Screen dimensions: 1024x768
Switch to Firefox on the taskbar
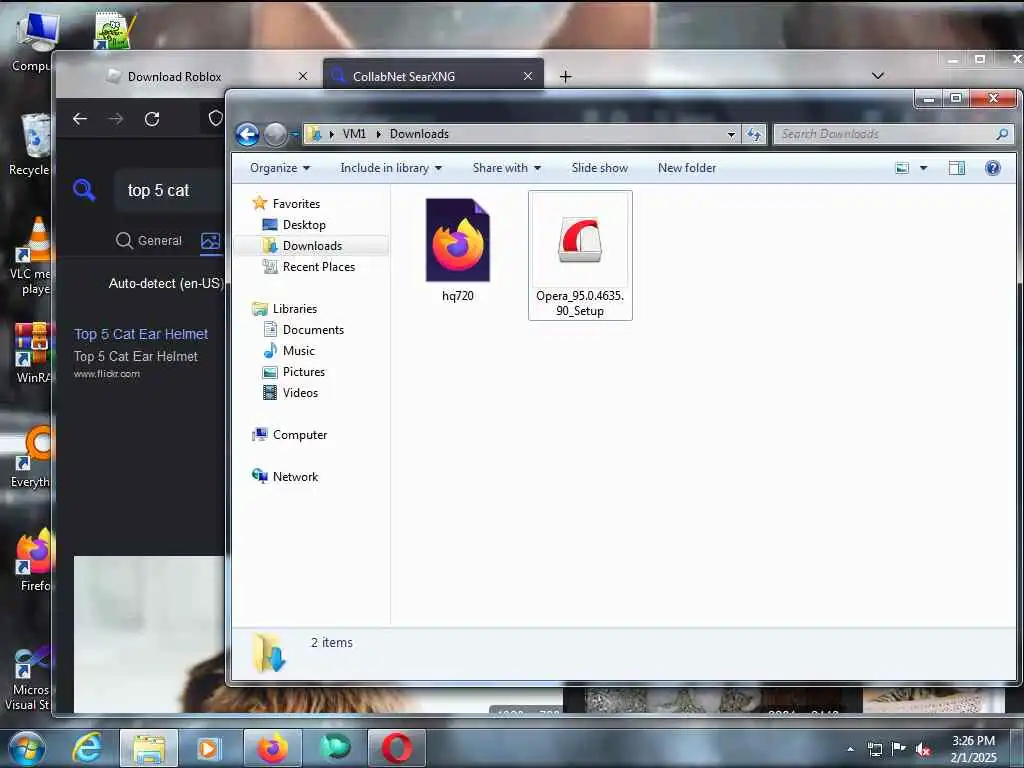pos(273,748)
